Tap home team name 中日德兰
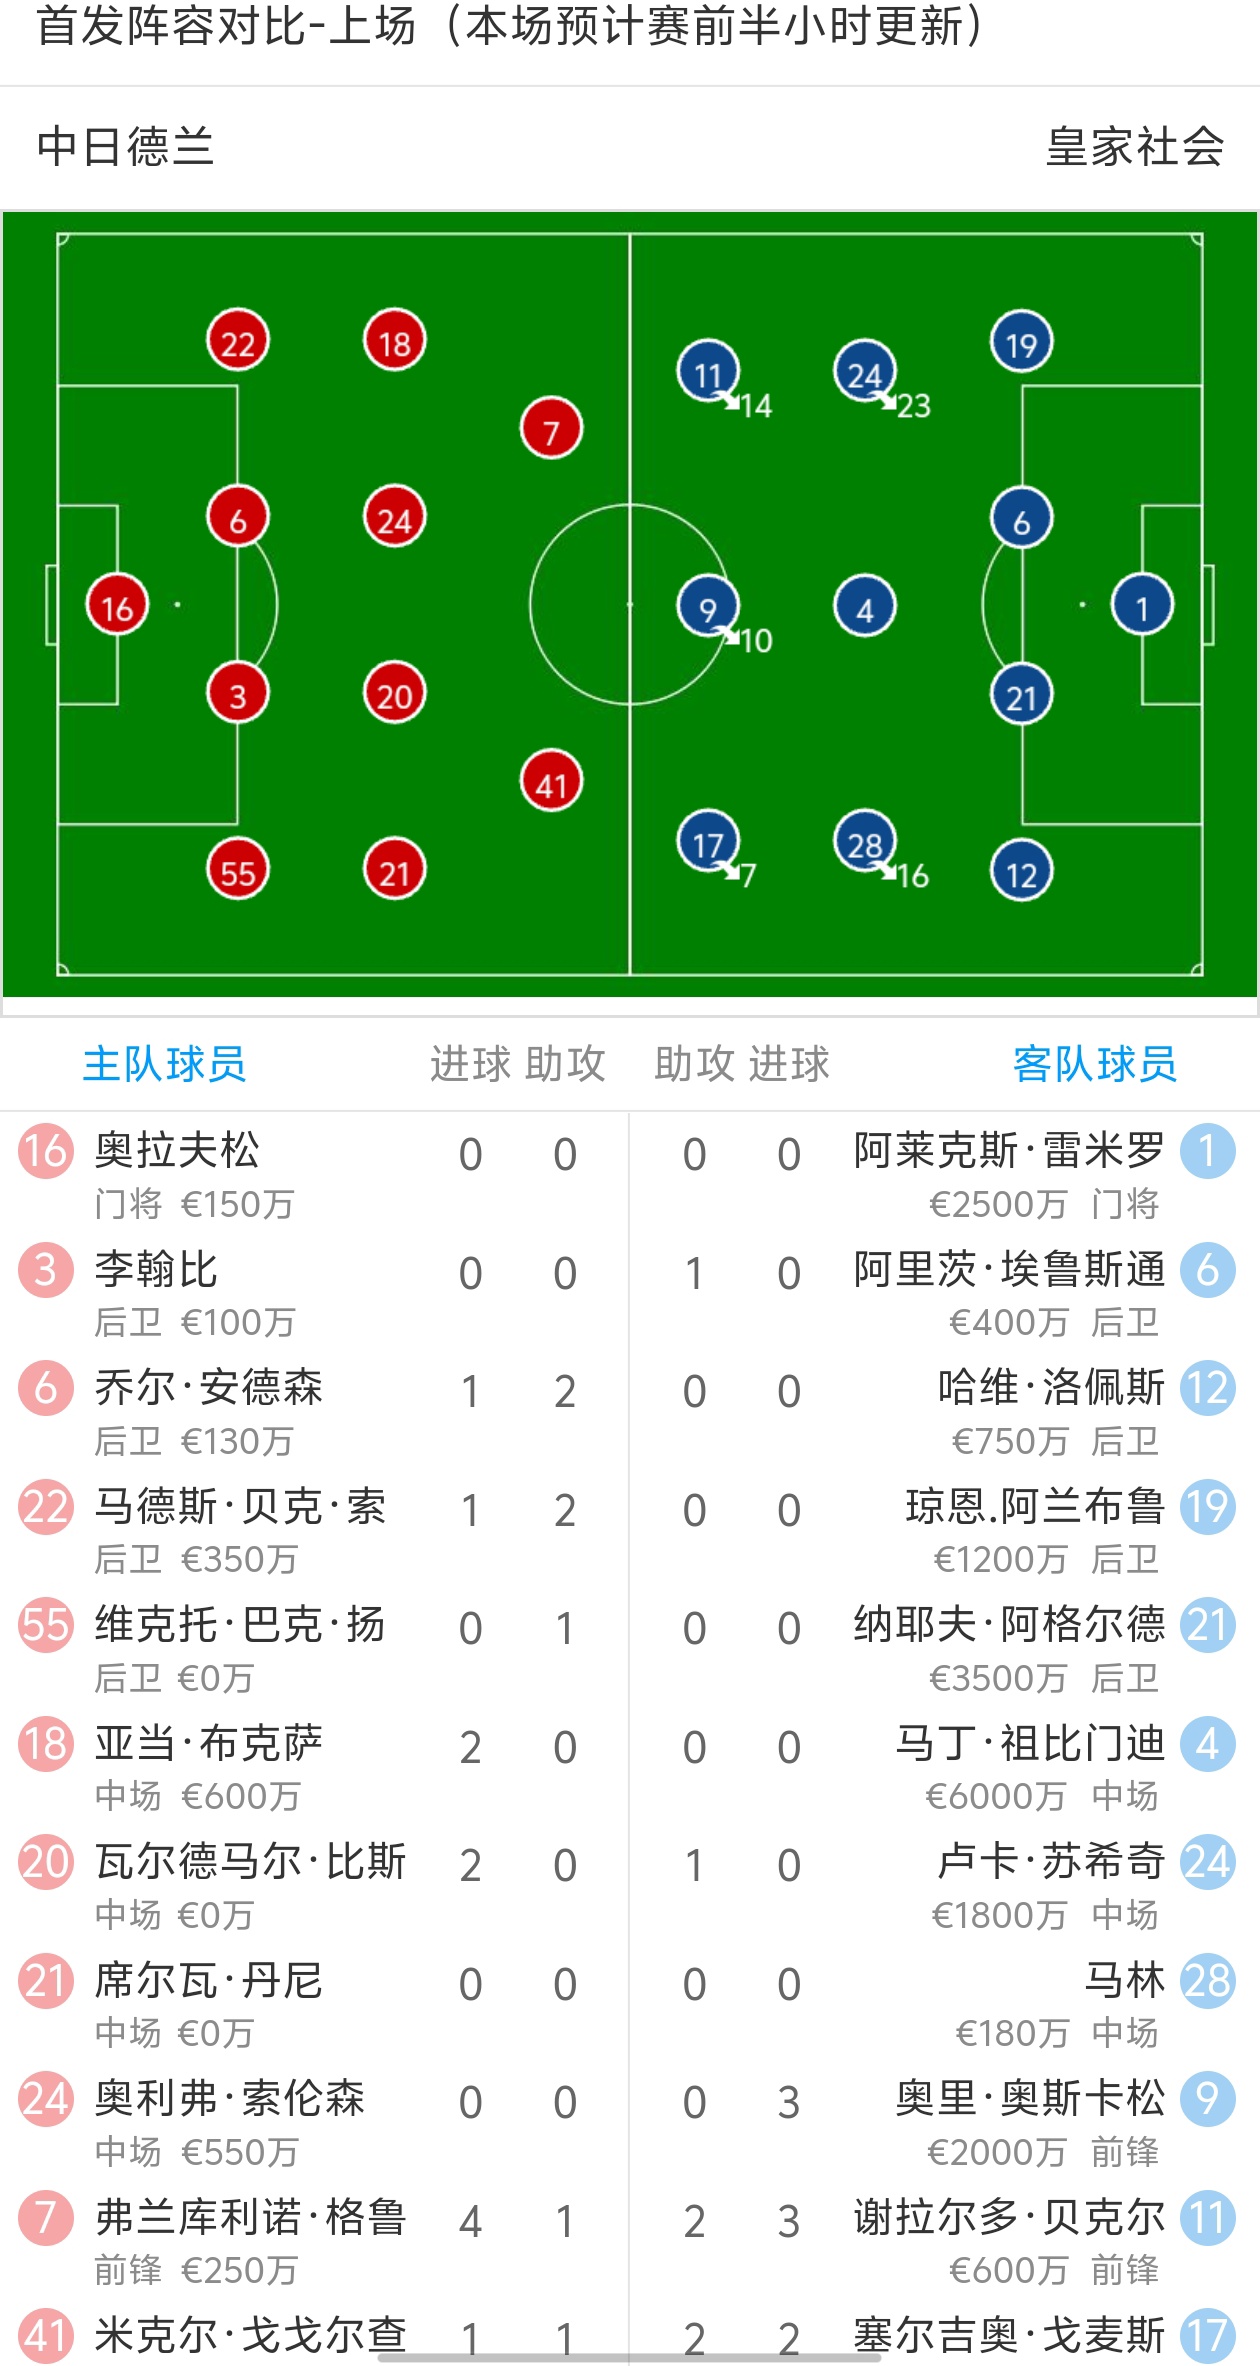 [126, 147]
